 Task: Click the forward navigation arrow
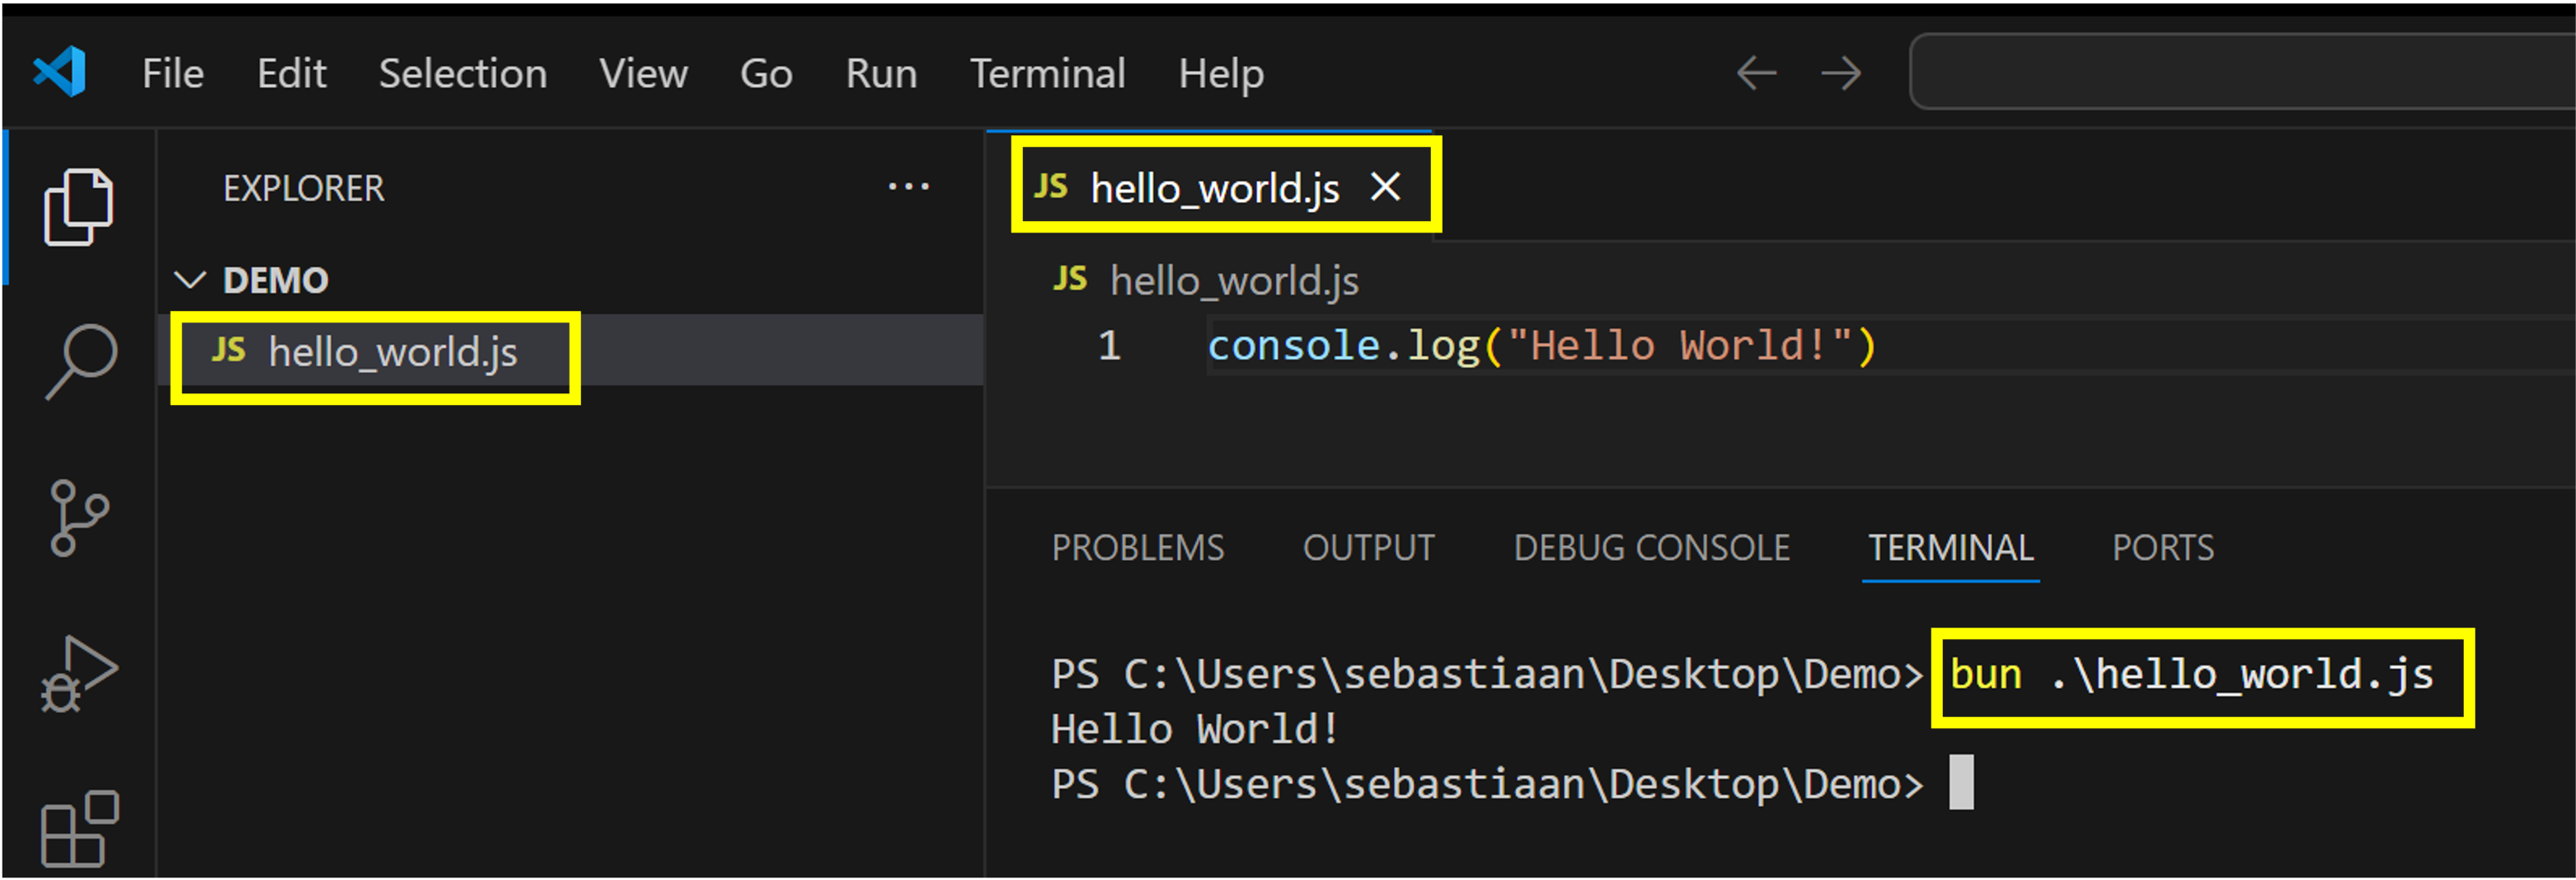click(1840, 72)
